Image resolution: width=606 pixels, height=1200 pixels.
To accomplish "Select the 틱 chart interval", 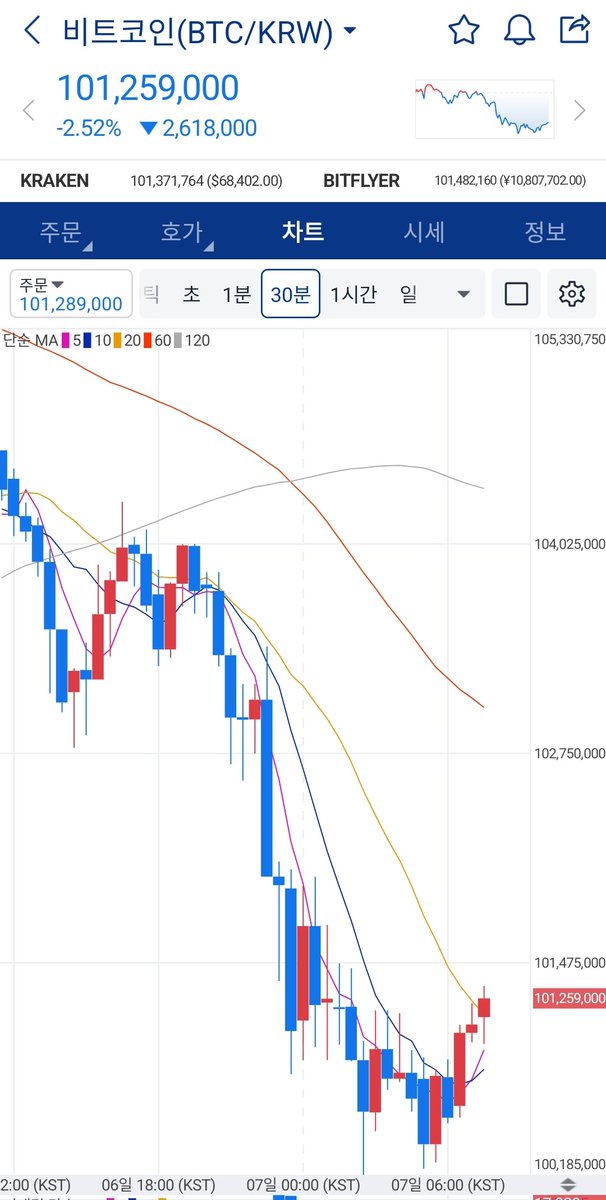I will pos(152,294).
